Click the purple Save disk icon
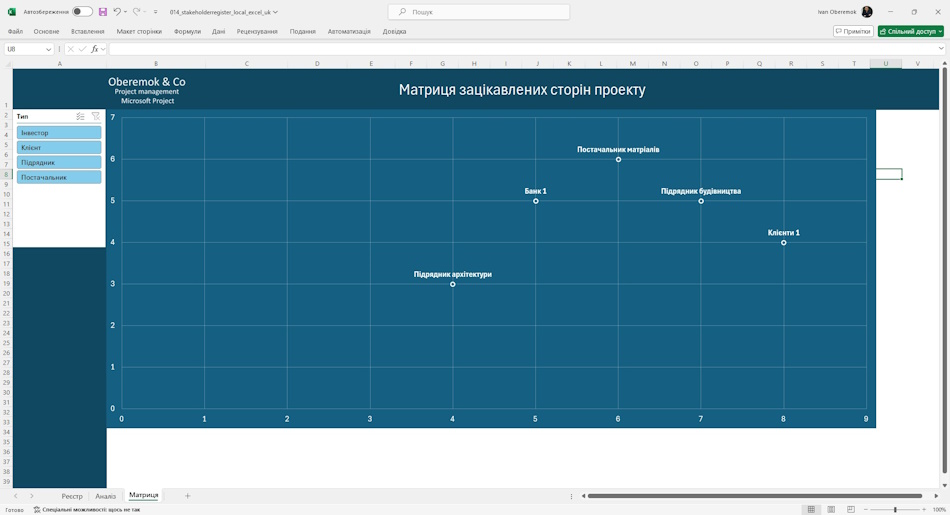950x515 pixels. 103,12
